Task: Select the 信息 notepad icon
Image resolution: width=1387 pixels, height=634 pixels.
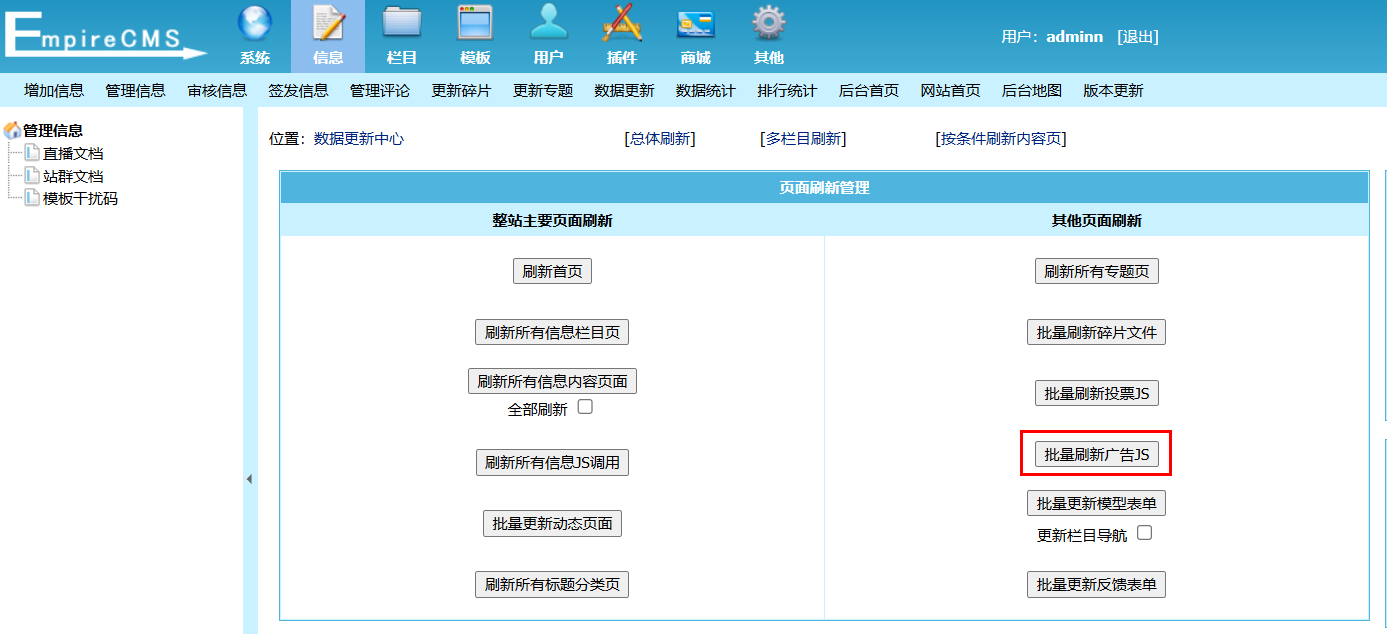Action: click(328, 24)
